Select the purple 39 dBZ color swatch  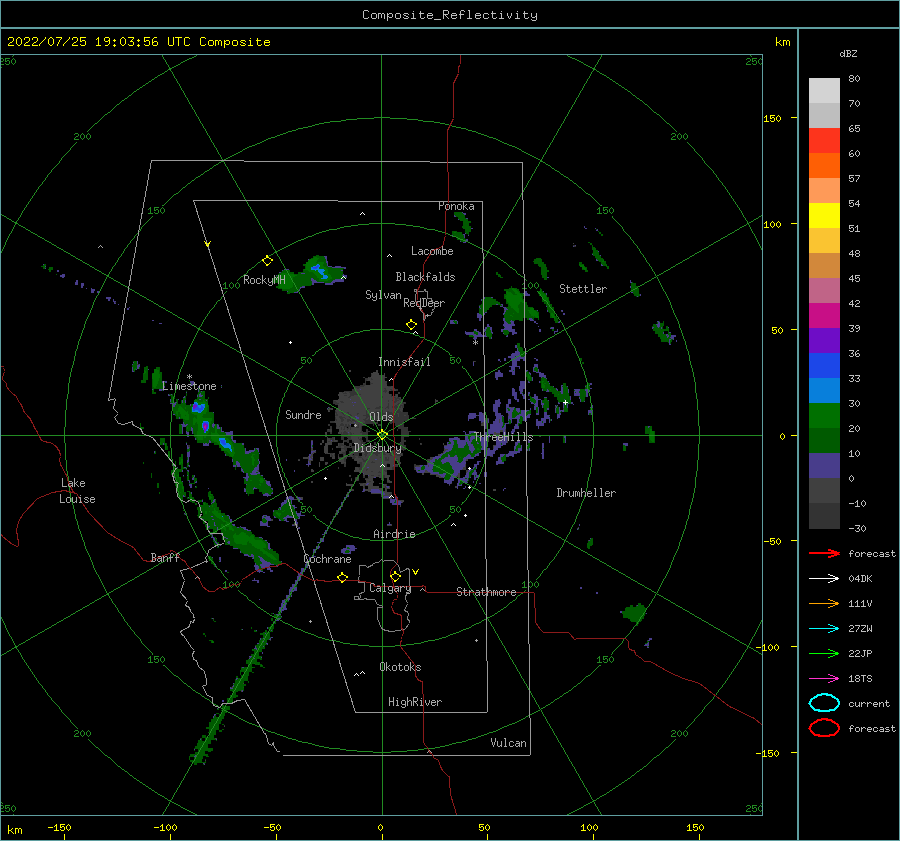click(824, 340)
